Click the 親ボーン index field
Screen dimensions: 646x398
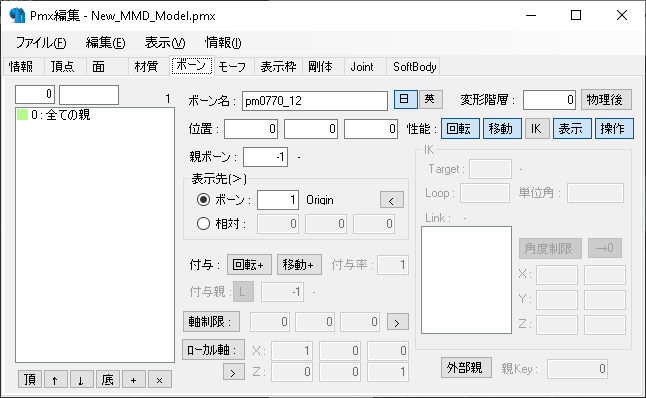[x=265, y=157]
